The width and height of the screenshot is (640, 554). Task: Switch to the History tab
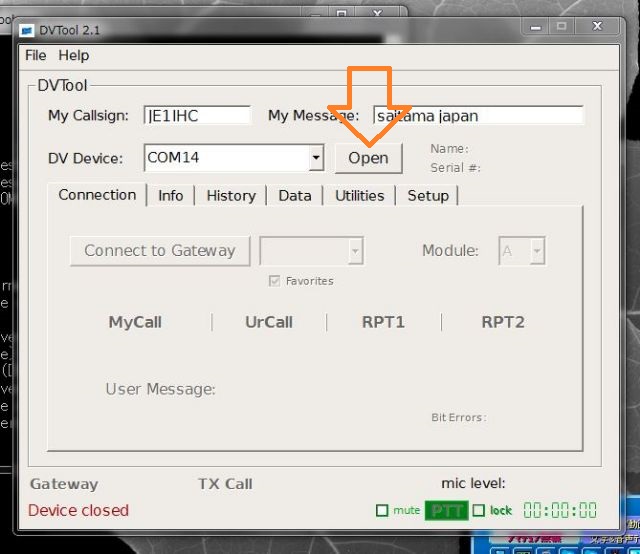coord(231,195)
